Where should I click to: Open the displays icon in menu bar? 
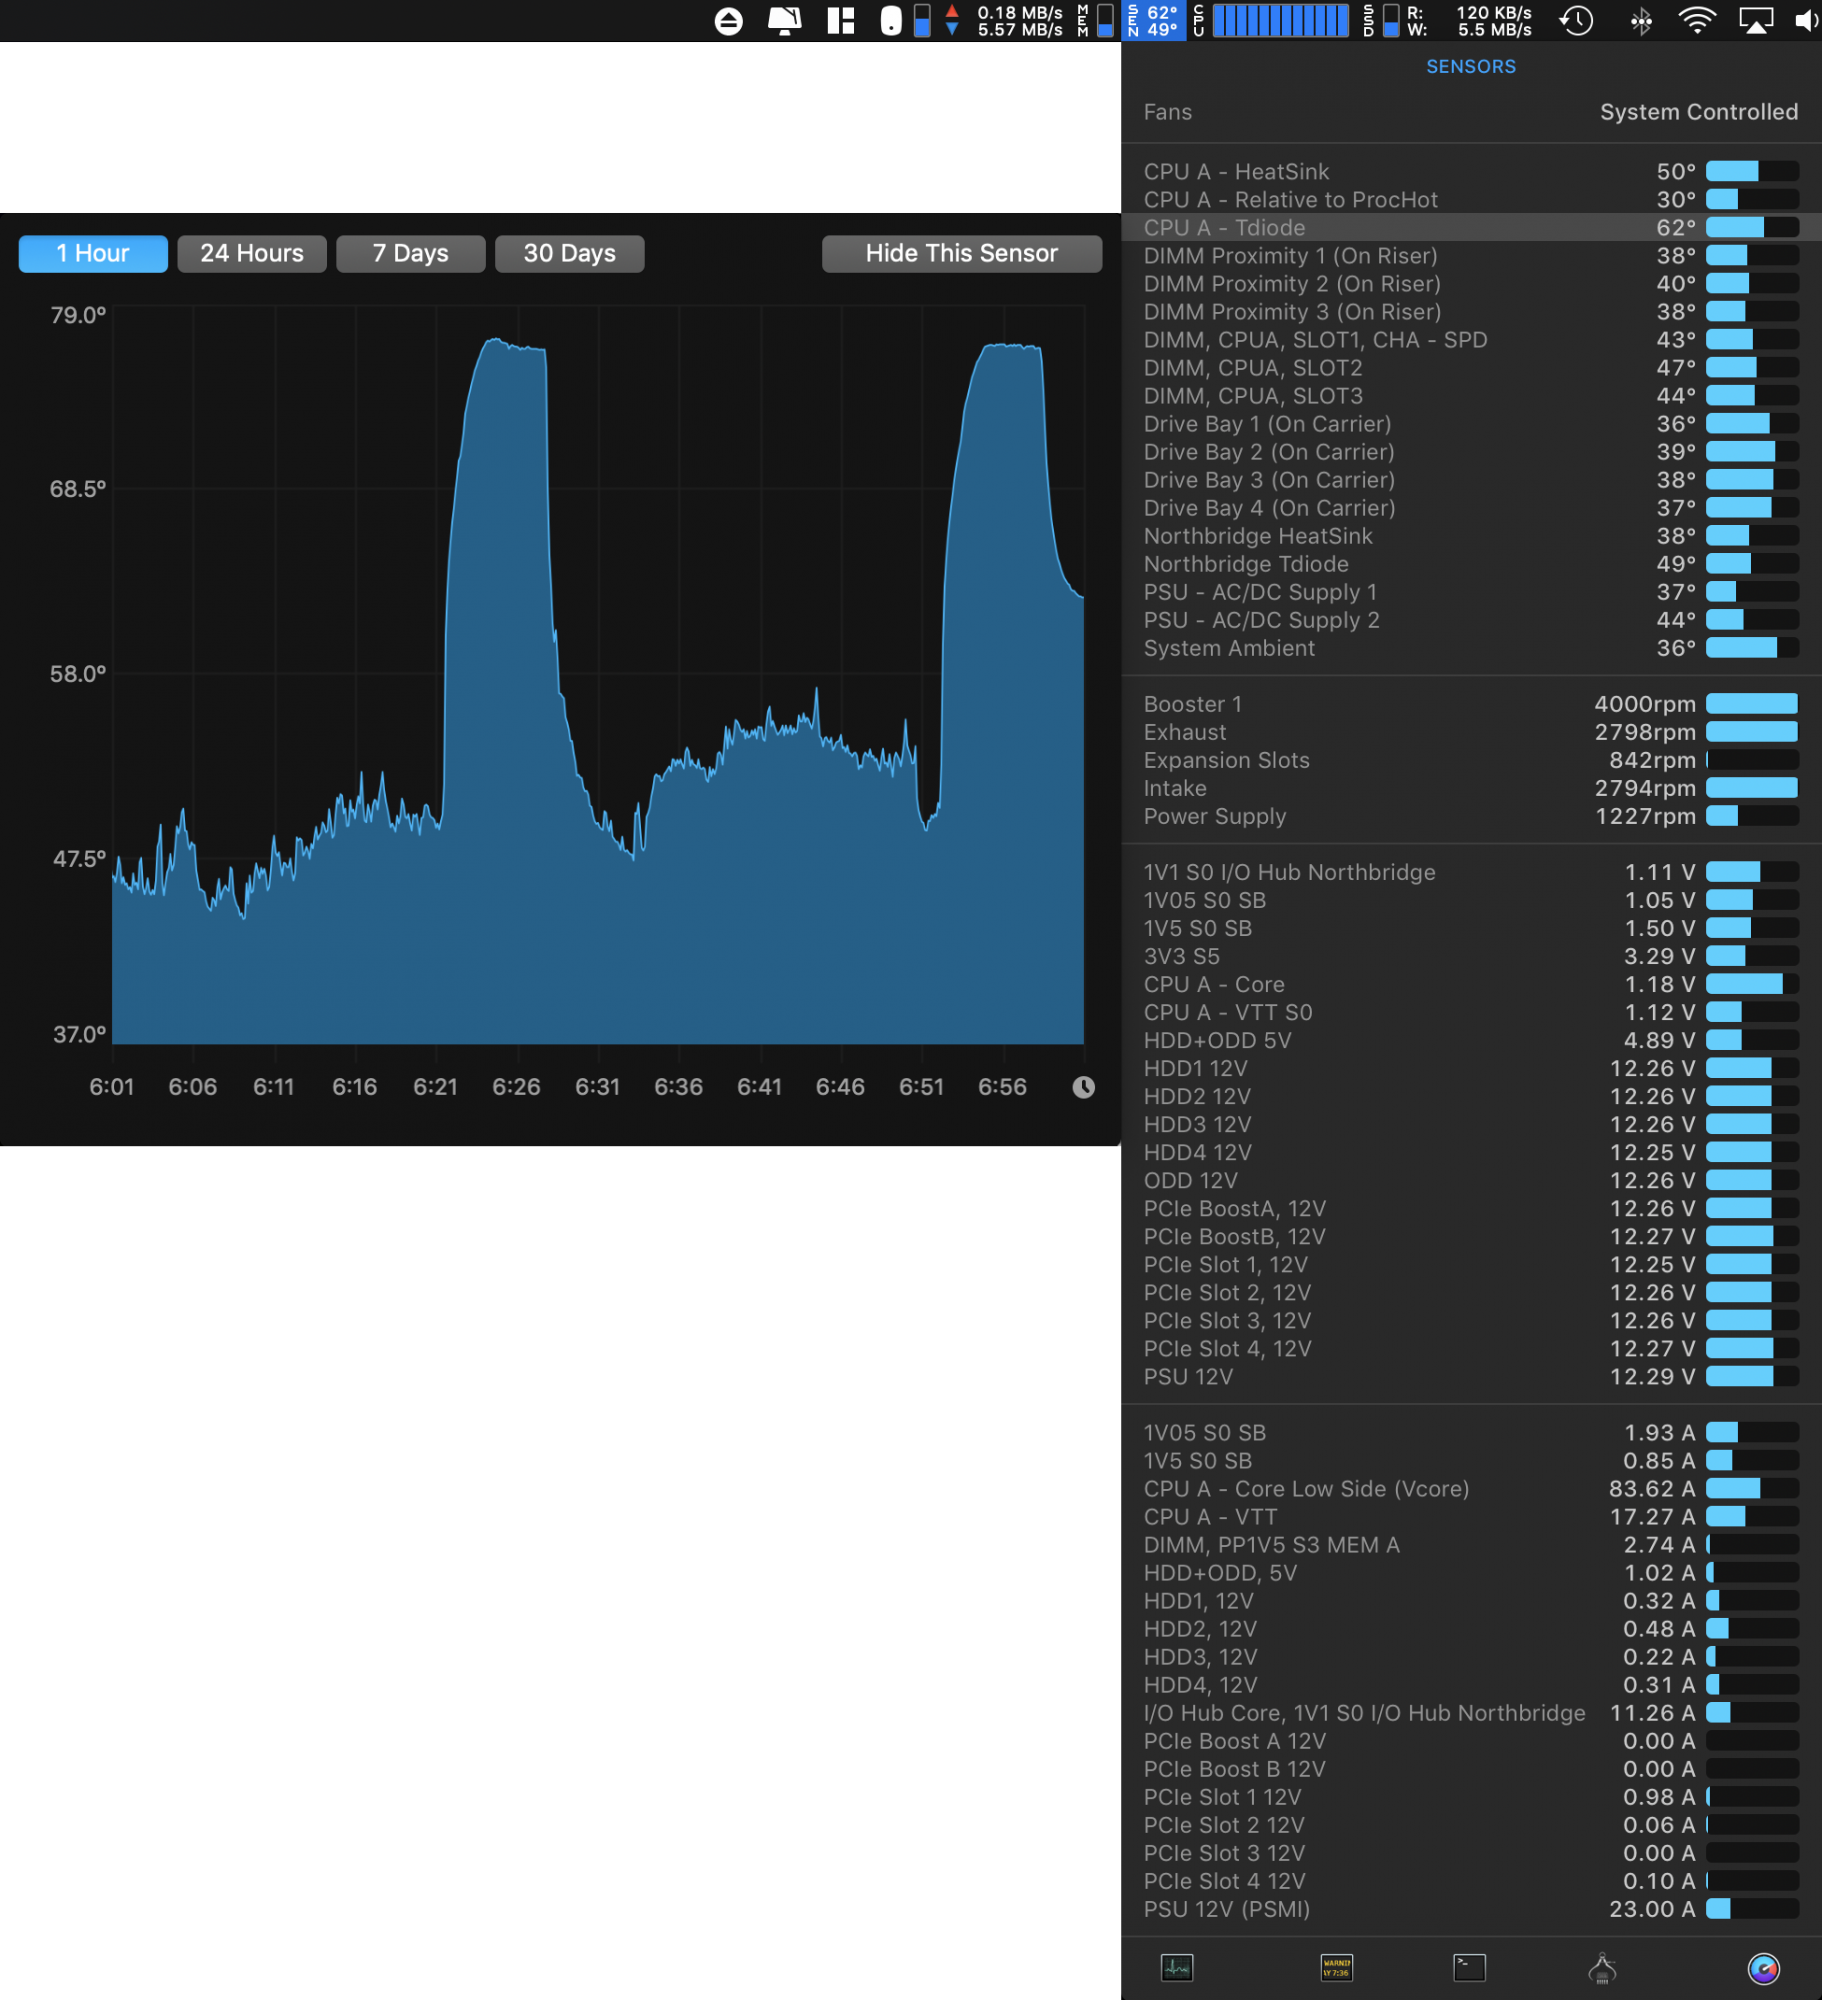[785, 21]
